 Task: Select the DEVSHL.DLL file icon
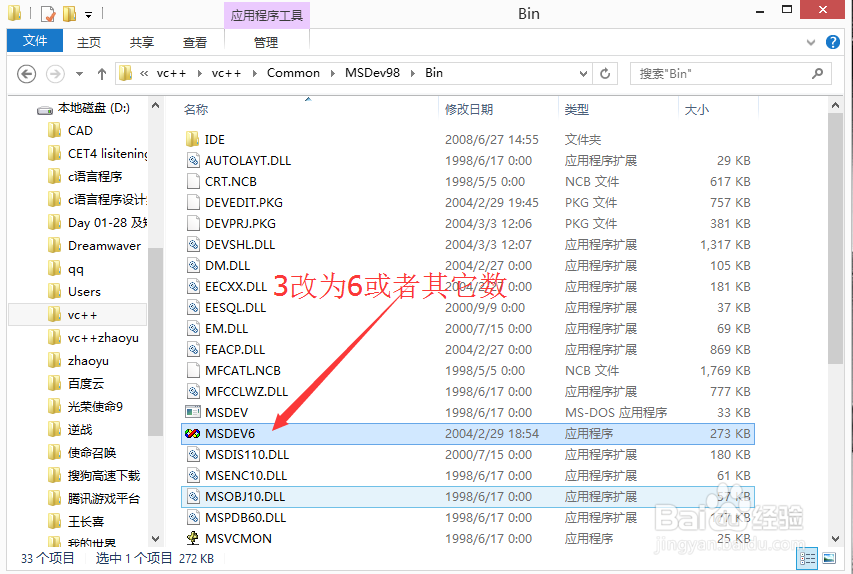(193, 244)
